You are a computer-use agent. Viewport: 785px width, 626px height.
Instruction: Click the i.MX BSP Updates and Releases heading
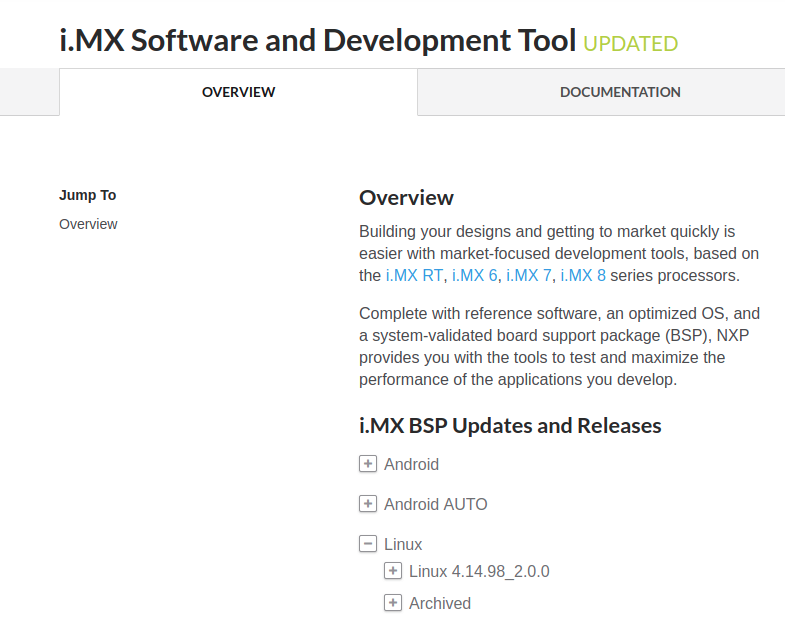point(510,425)
